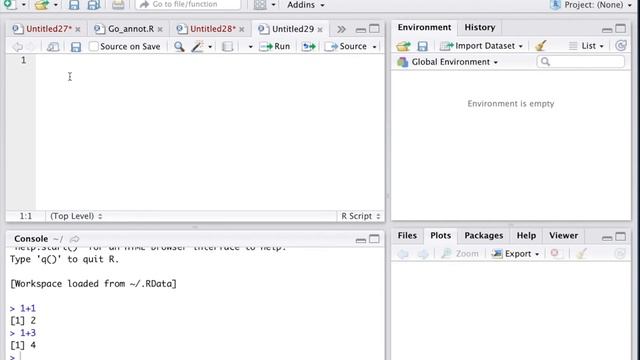Viewport: 640px width, 360px height.
Task: Open the new file dropdown arrow
Action: [x=24, y=5]
